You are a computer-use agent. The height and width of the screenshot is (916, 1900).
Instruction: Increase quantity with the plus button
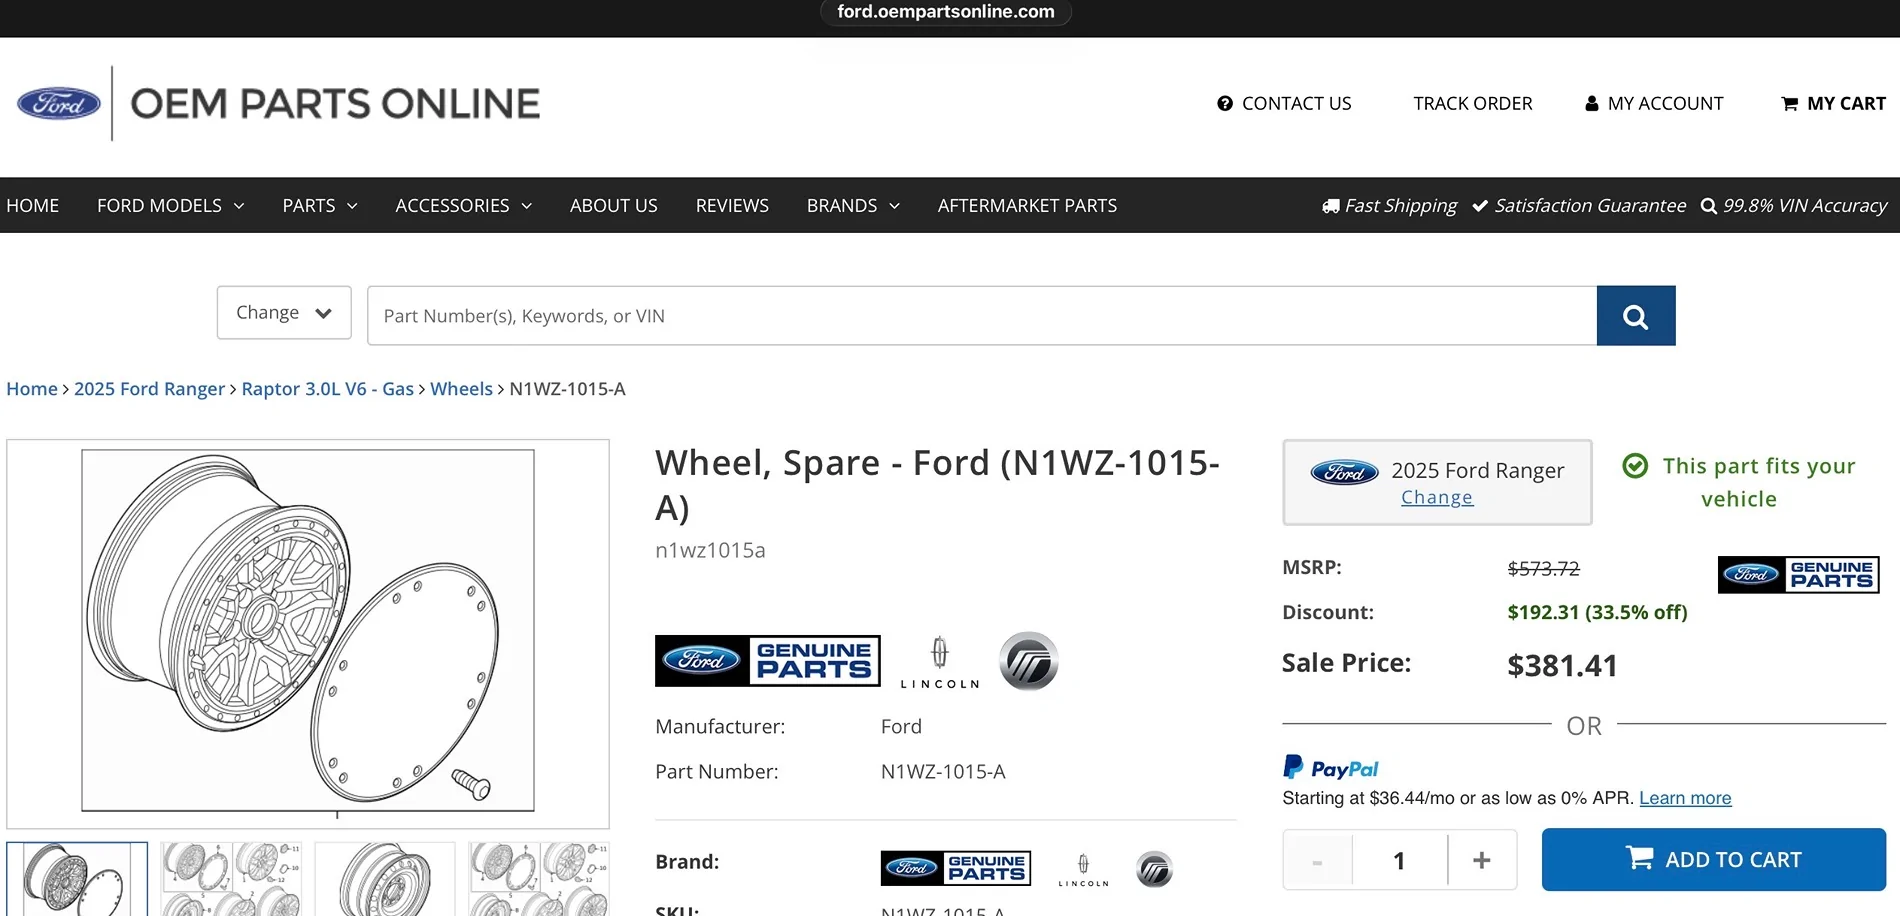[x=1482, y=860]
